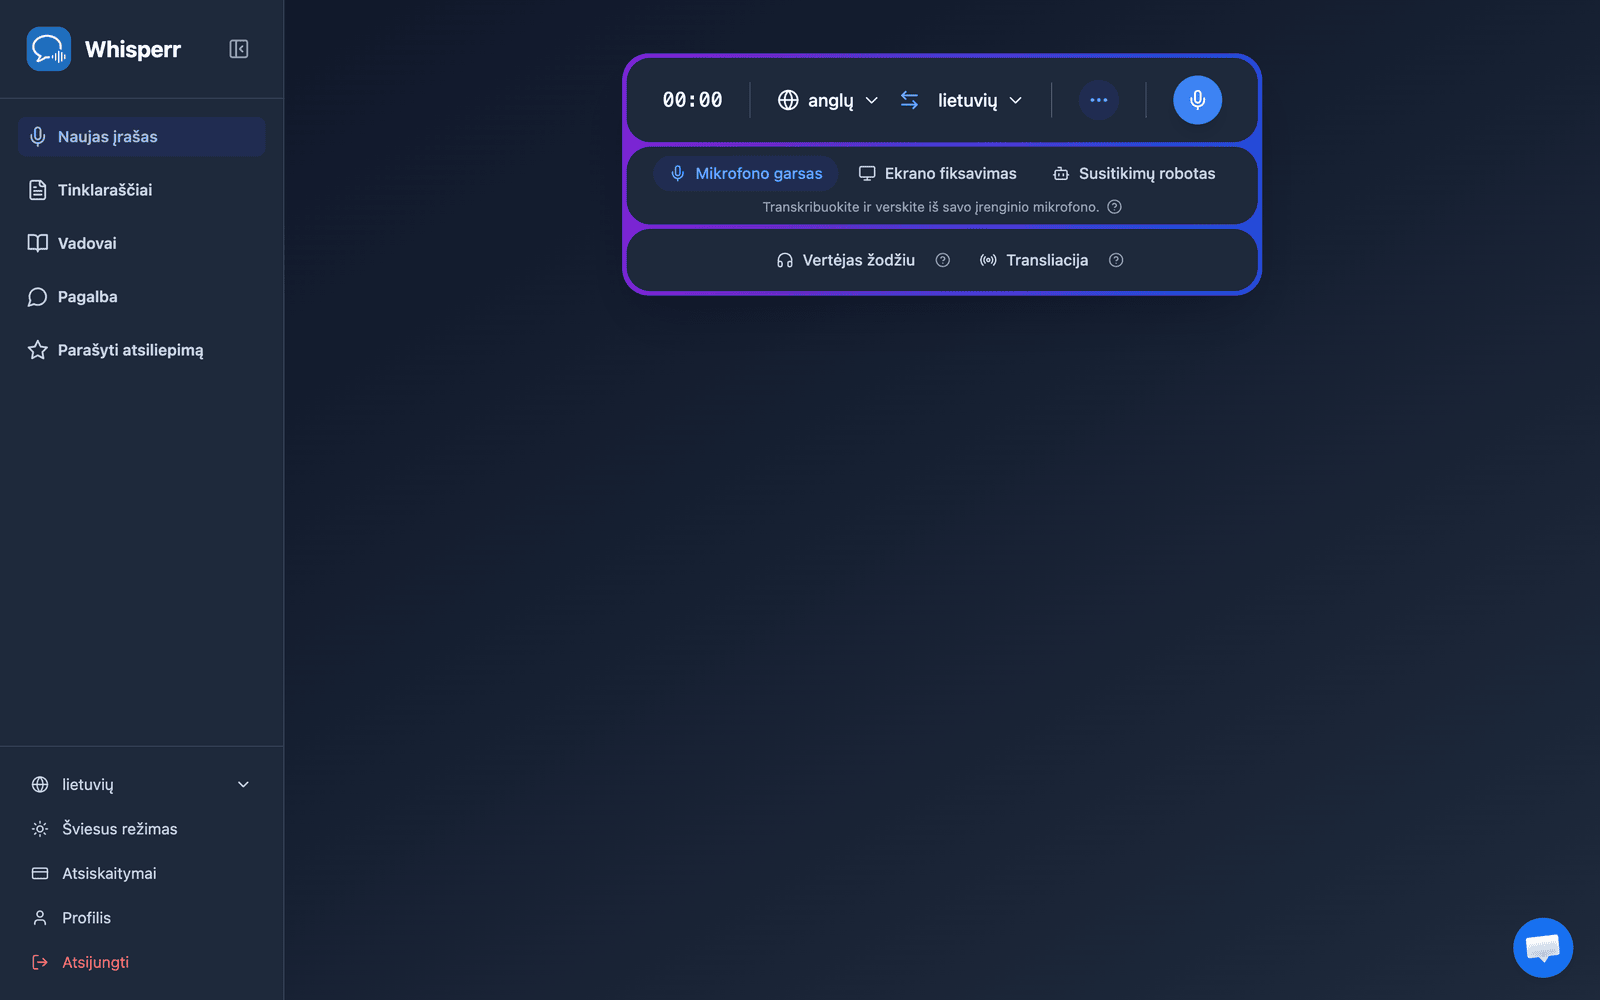Click Atsijungti to log out
This screenshot has width=1600, height=1000.
click(141, 962)
